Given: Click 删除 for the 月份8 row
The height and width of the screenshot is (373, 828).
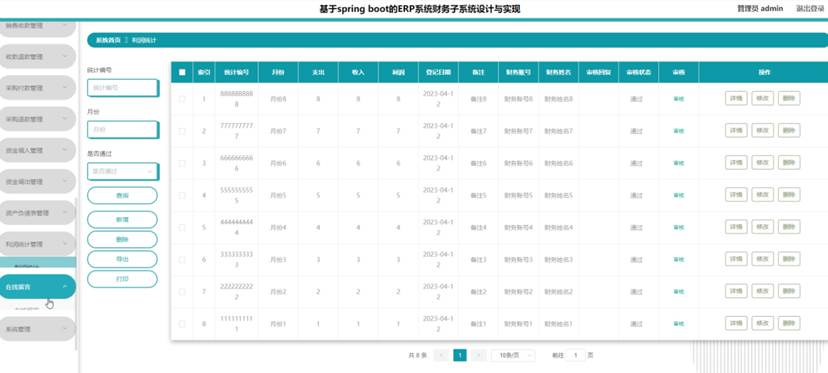Looking at the screenshot, I should [x=788, y=98].
